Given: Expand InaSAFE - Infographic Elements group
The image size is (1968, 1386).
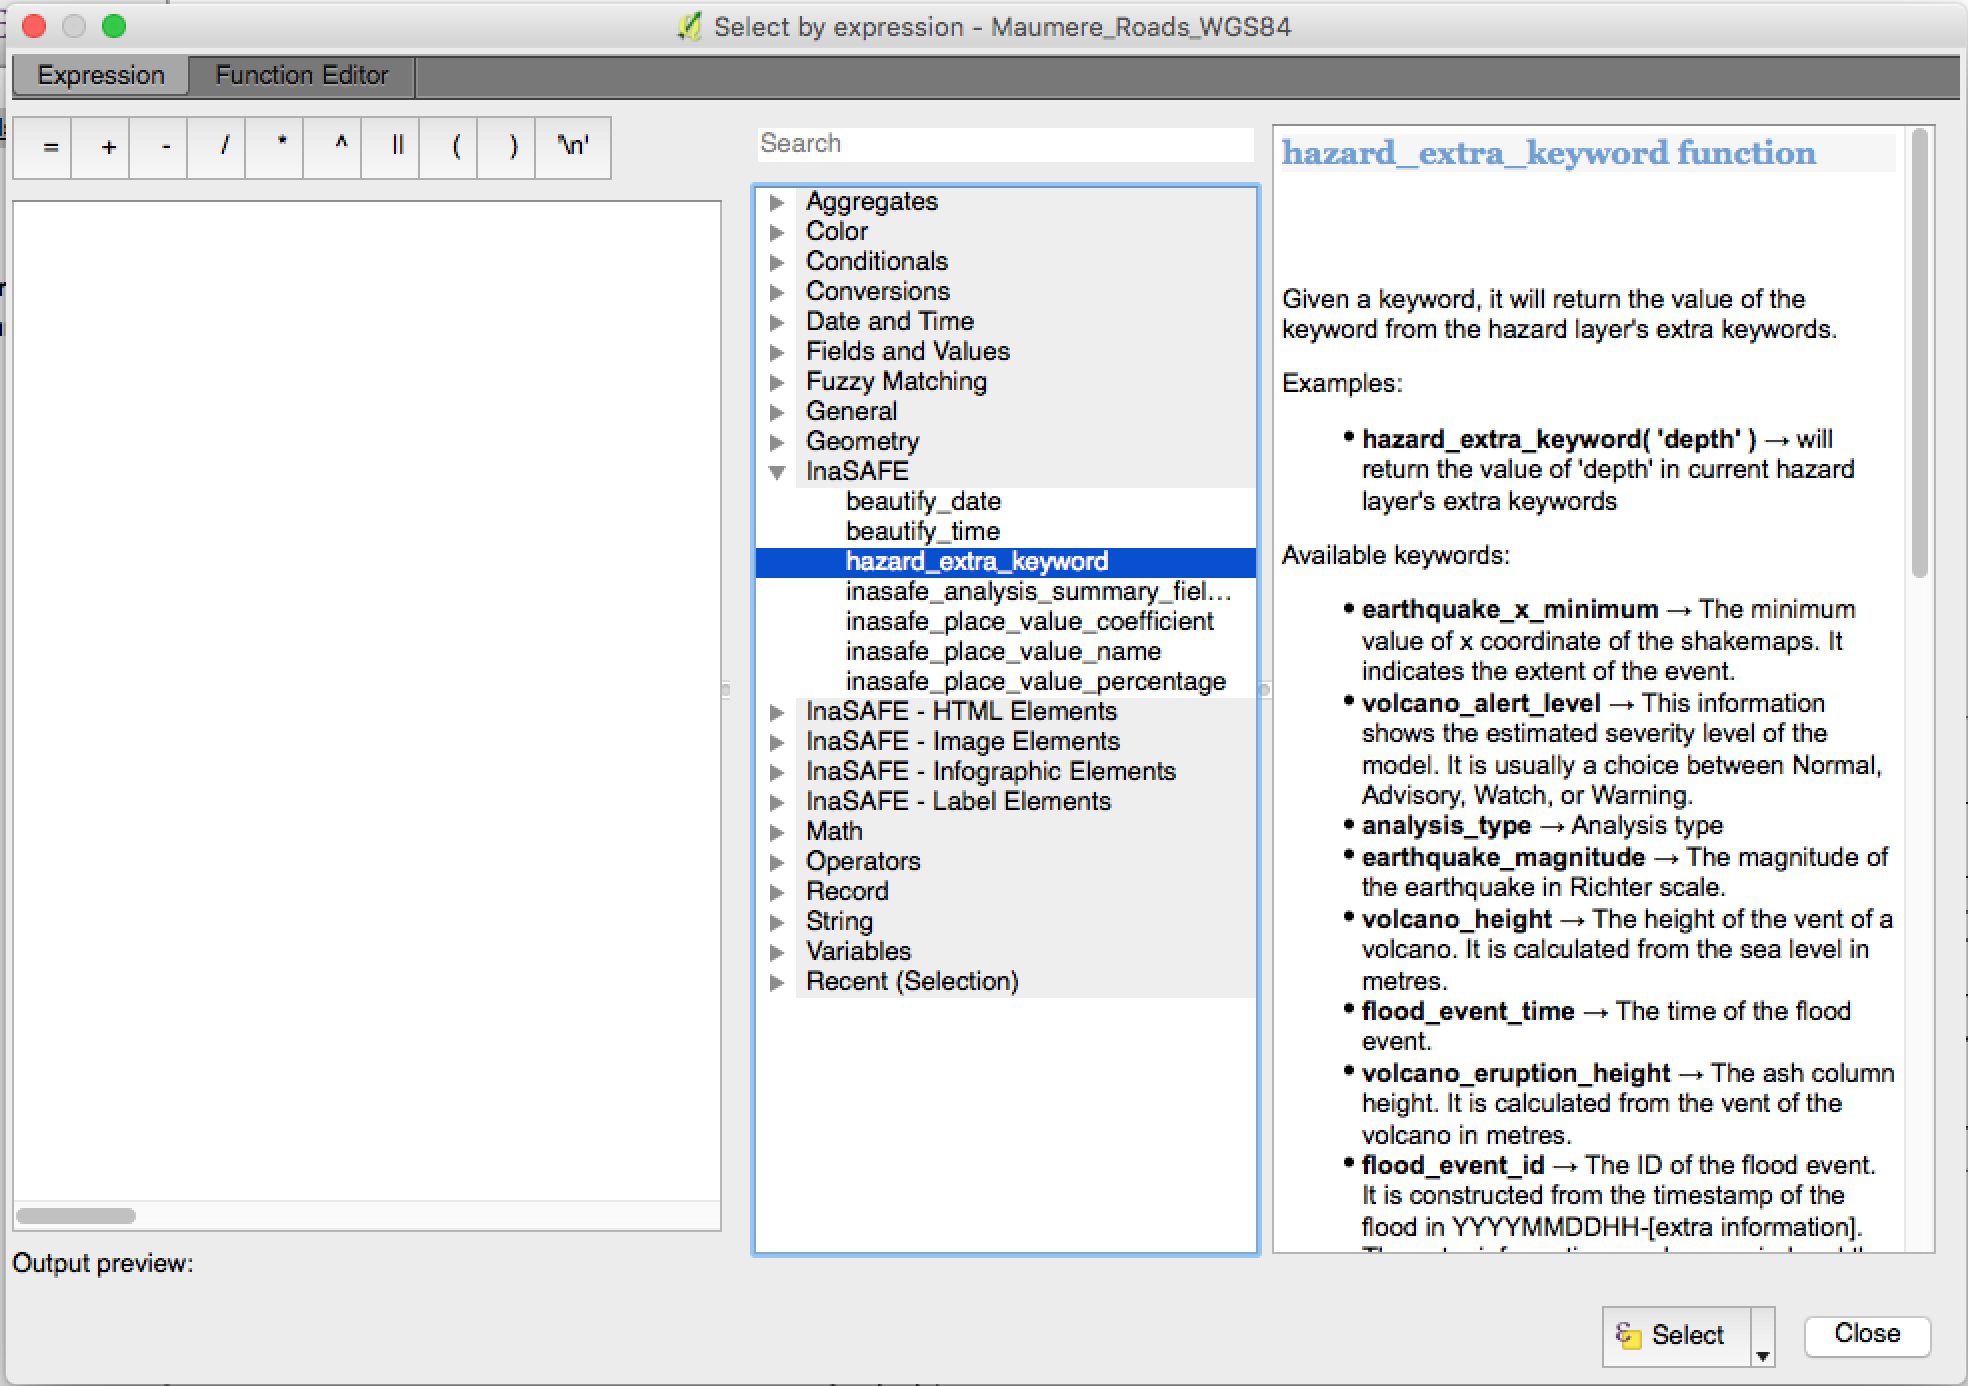Looking at the screenshot, I should click(777, 772).
